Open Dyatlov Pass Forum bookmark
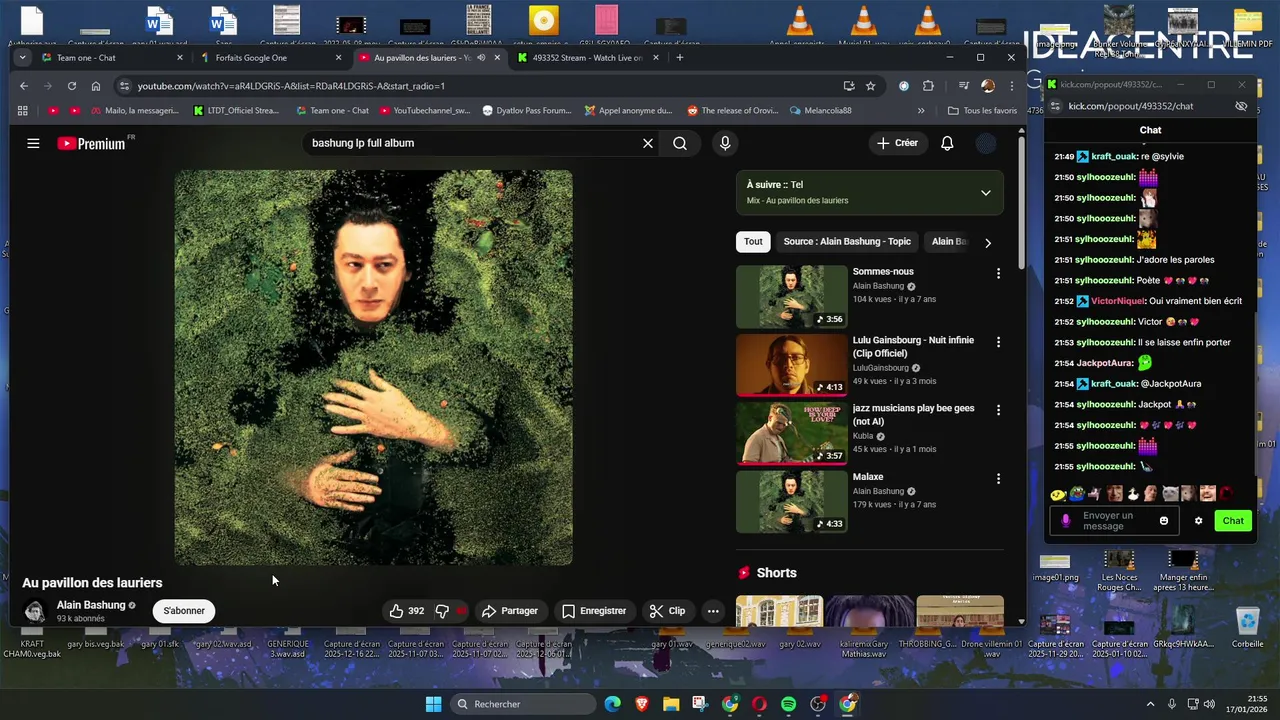 coord(527,111)
